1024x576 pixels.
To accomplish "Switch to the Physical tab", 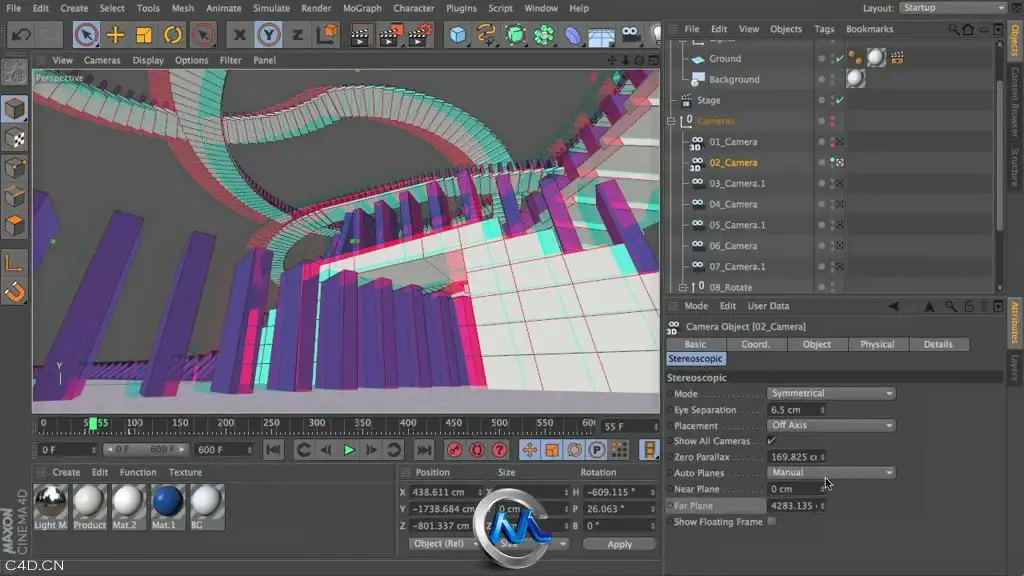I will coord(877,344).
